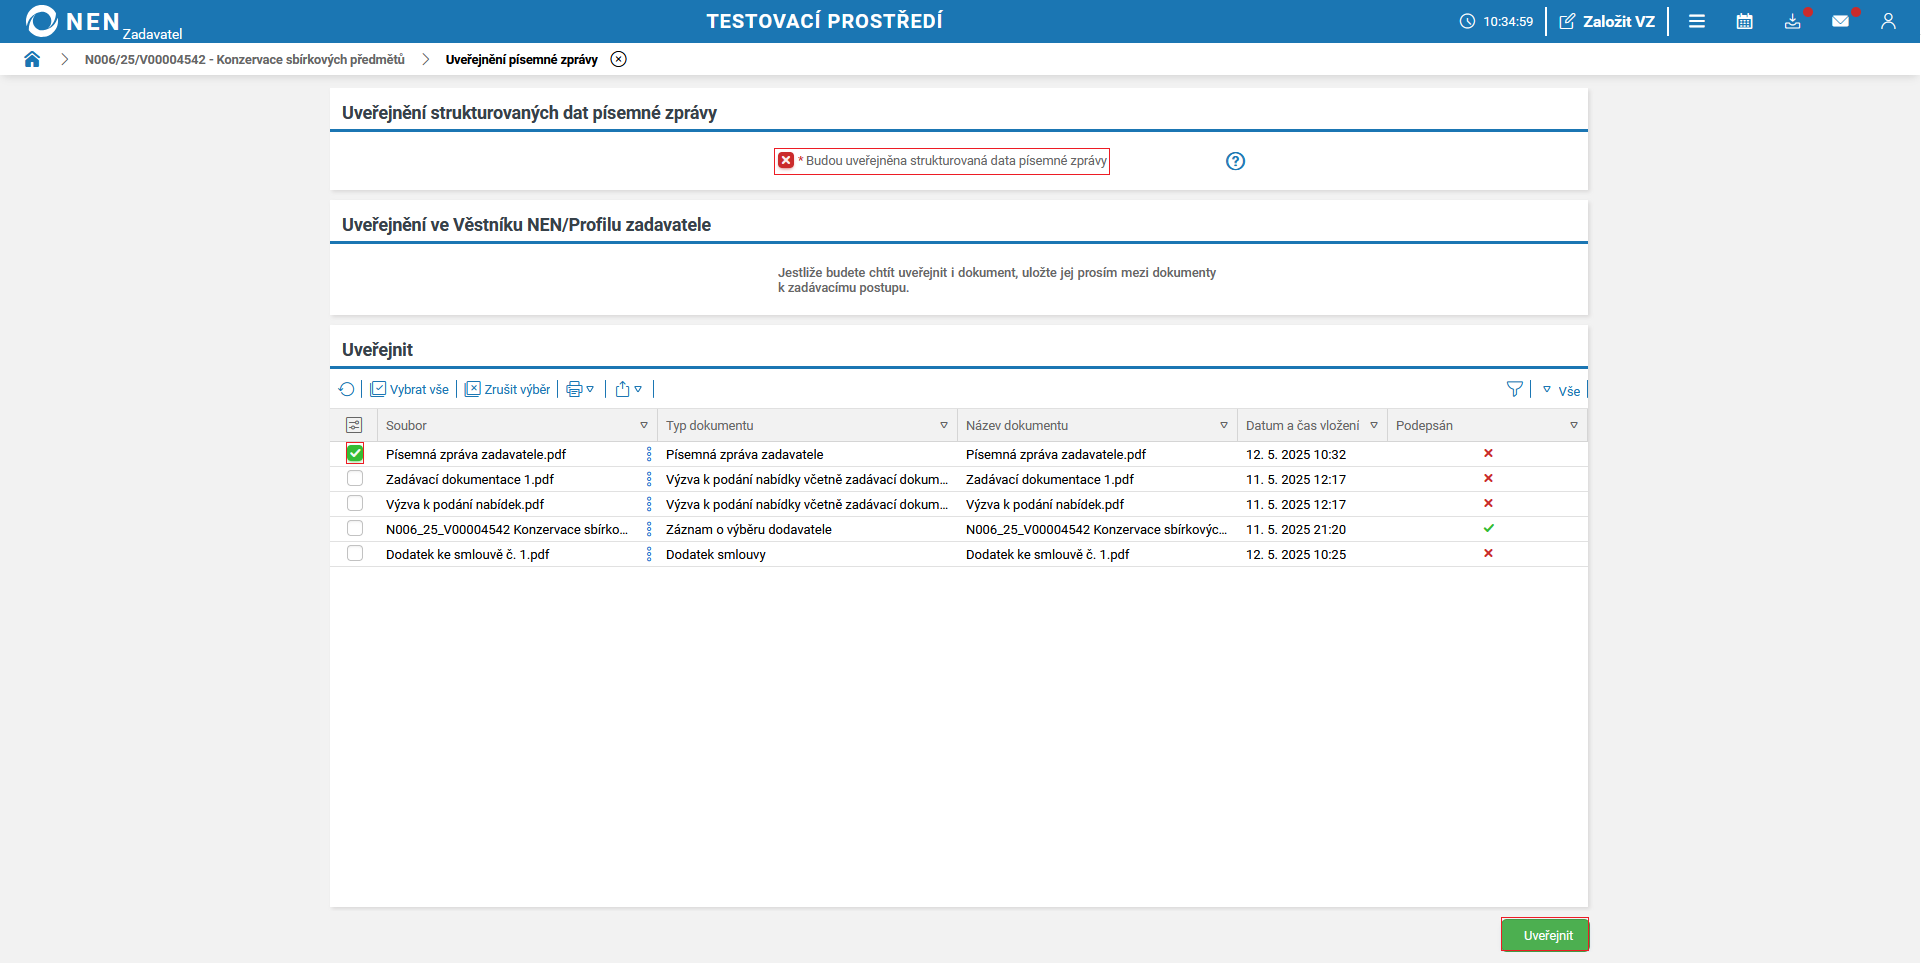1921x963 pixels.
Task: Go to the home page icon
Action: coord(32,59)
